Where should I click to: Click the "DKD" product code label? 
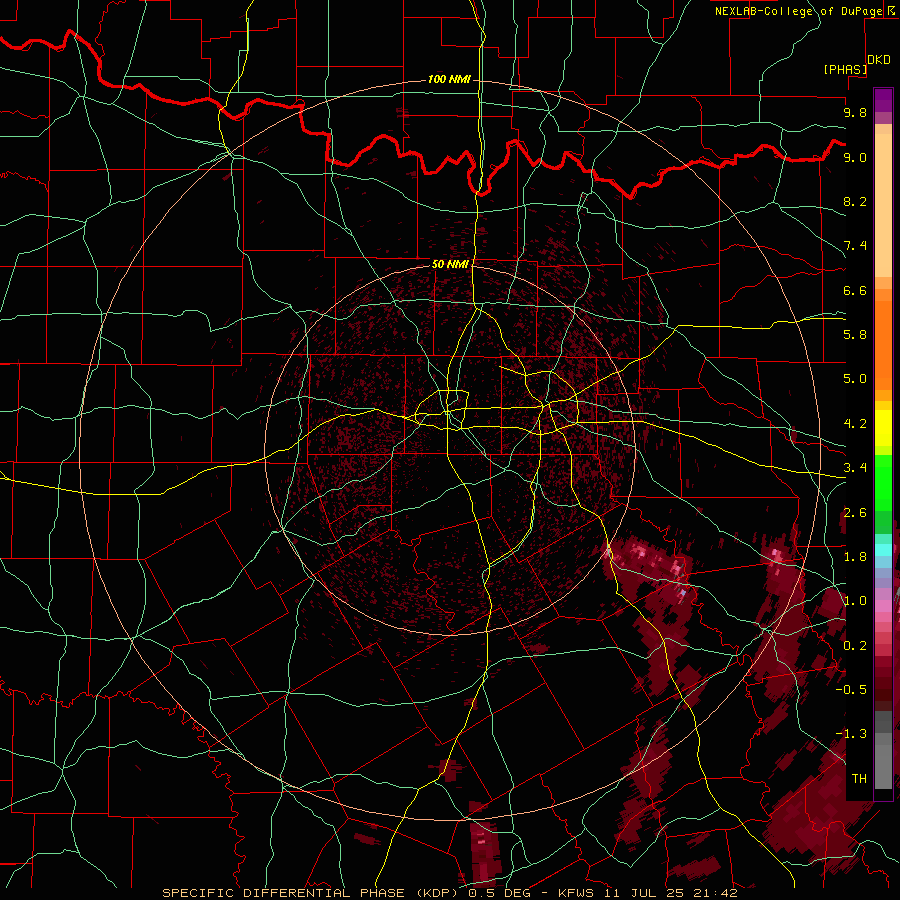878,60
